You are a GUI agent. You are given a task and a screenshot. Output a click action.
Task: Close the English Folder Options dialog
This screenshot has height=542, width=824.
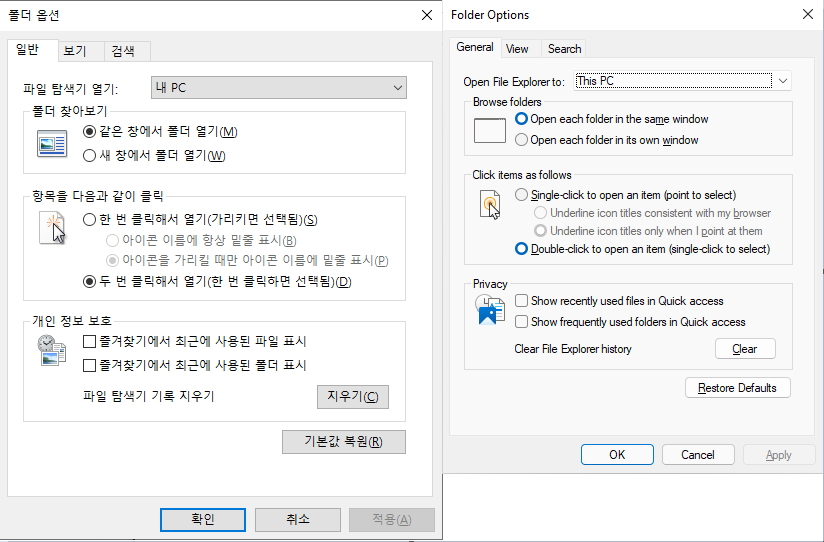808,14
